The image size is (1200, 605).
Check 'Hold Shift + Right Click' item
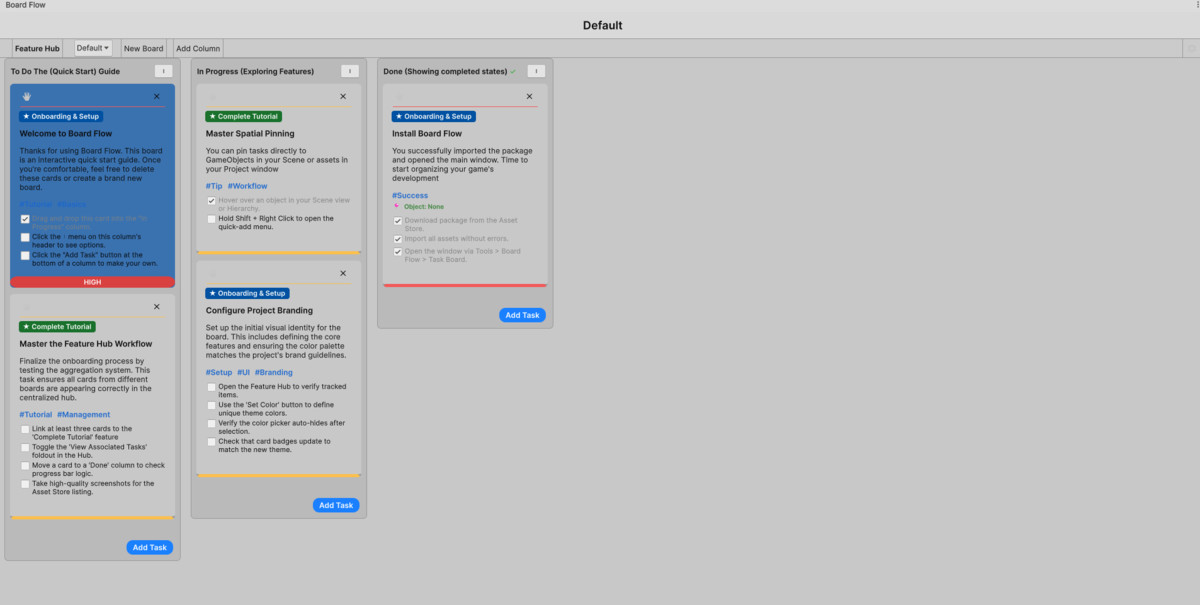212,218
